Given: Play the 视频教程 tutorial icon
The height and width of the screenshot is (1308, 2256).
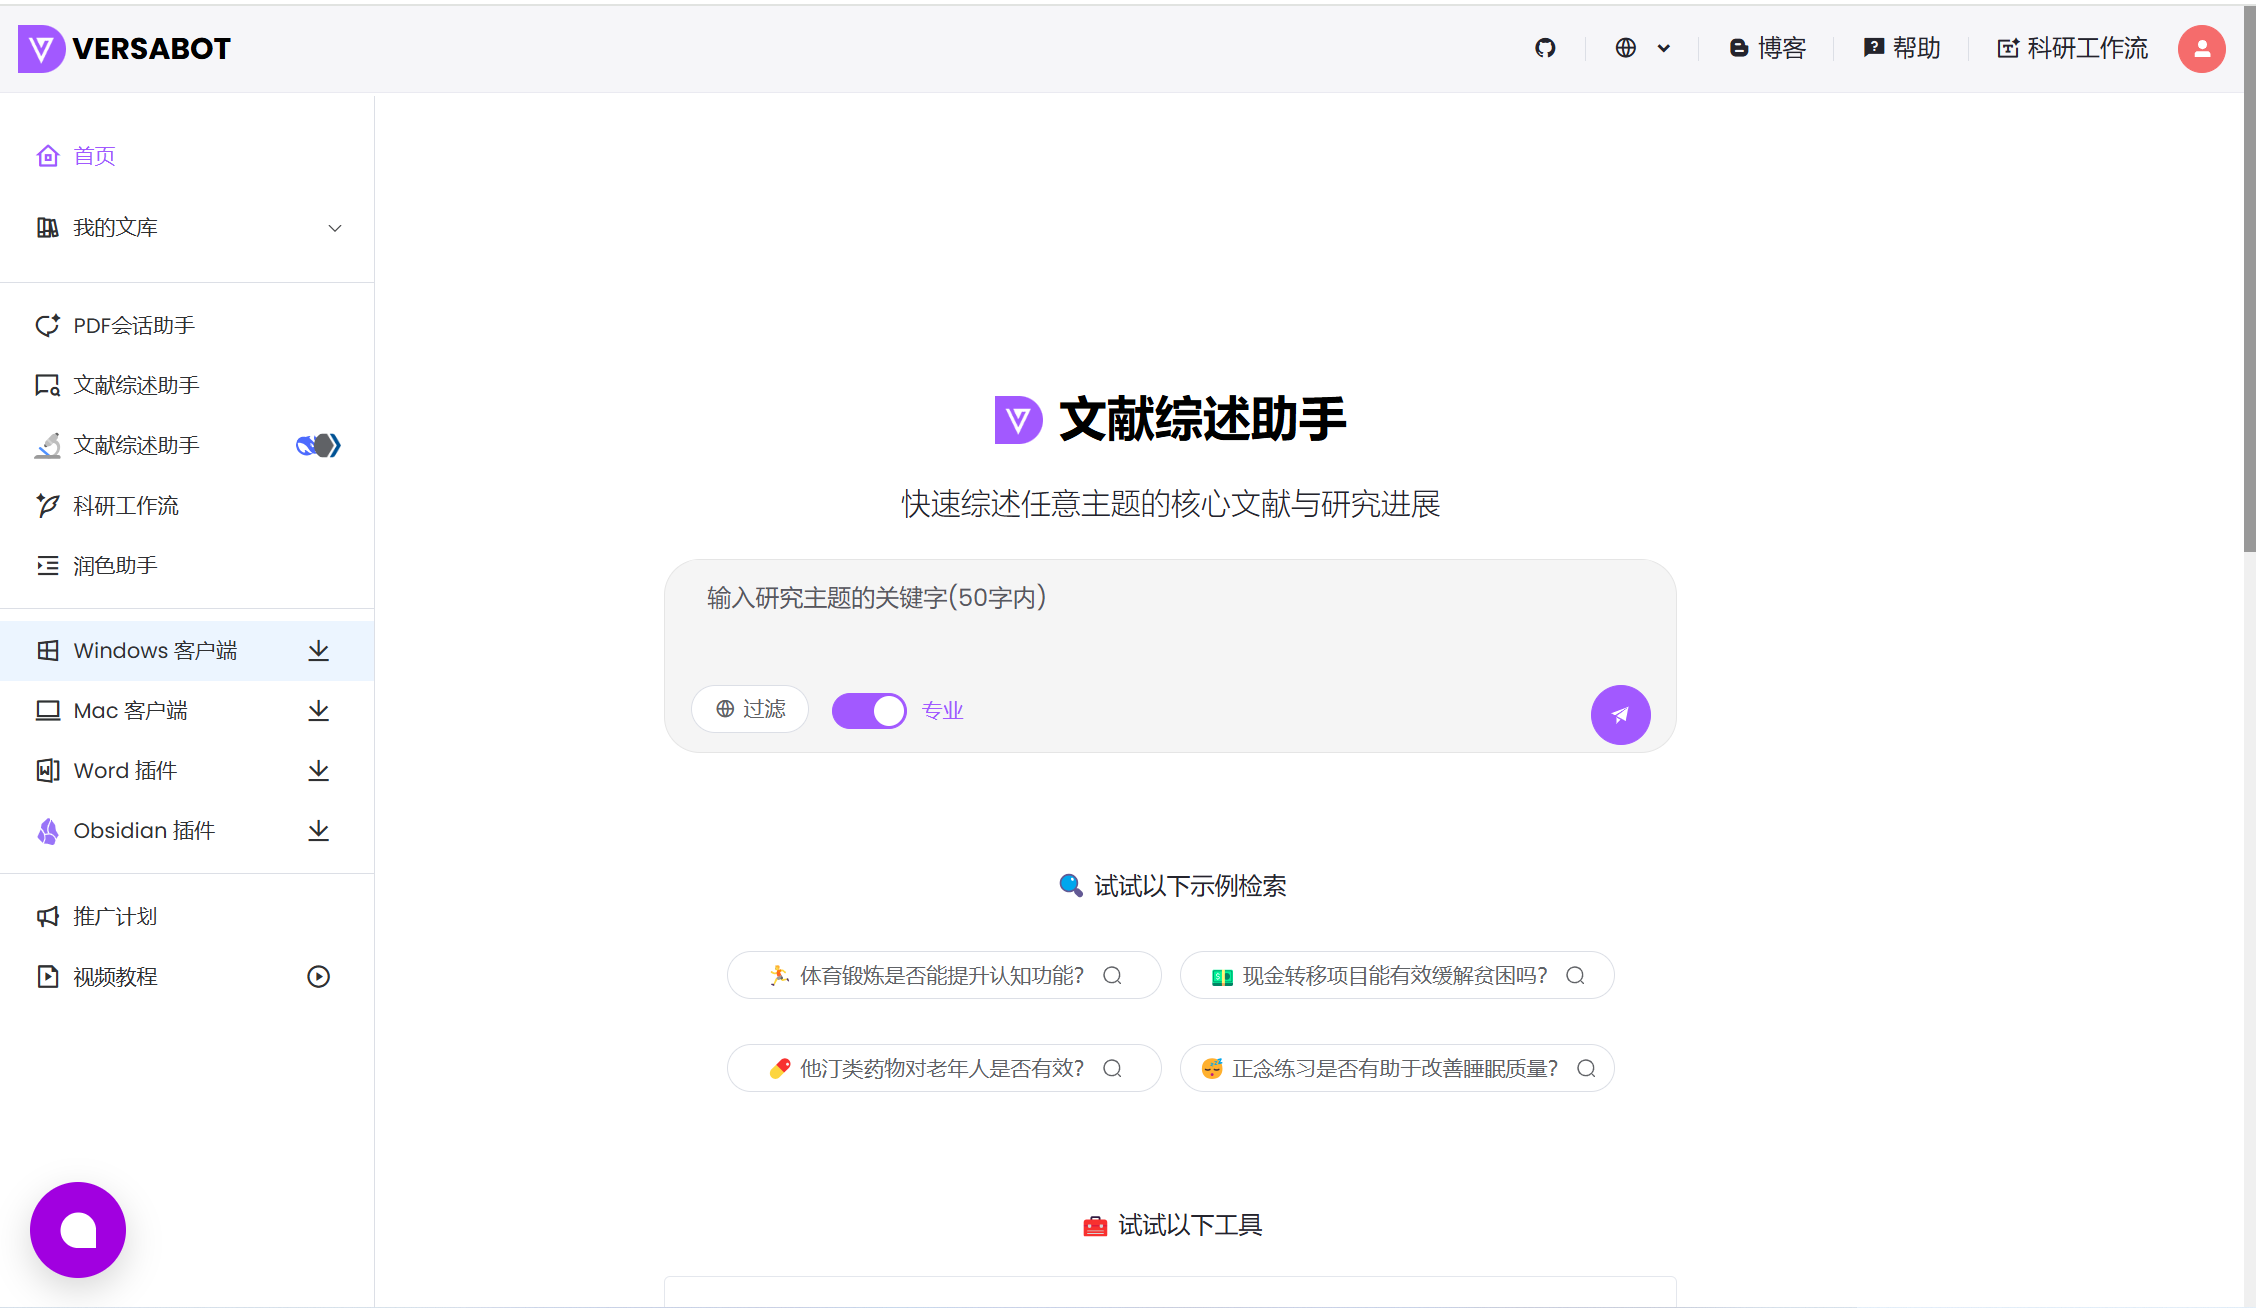Looking at the screenshot, I should click(318, 976).
